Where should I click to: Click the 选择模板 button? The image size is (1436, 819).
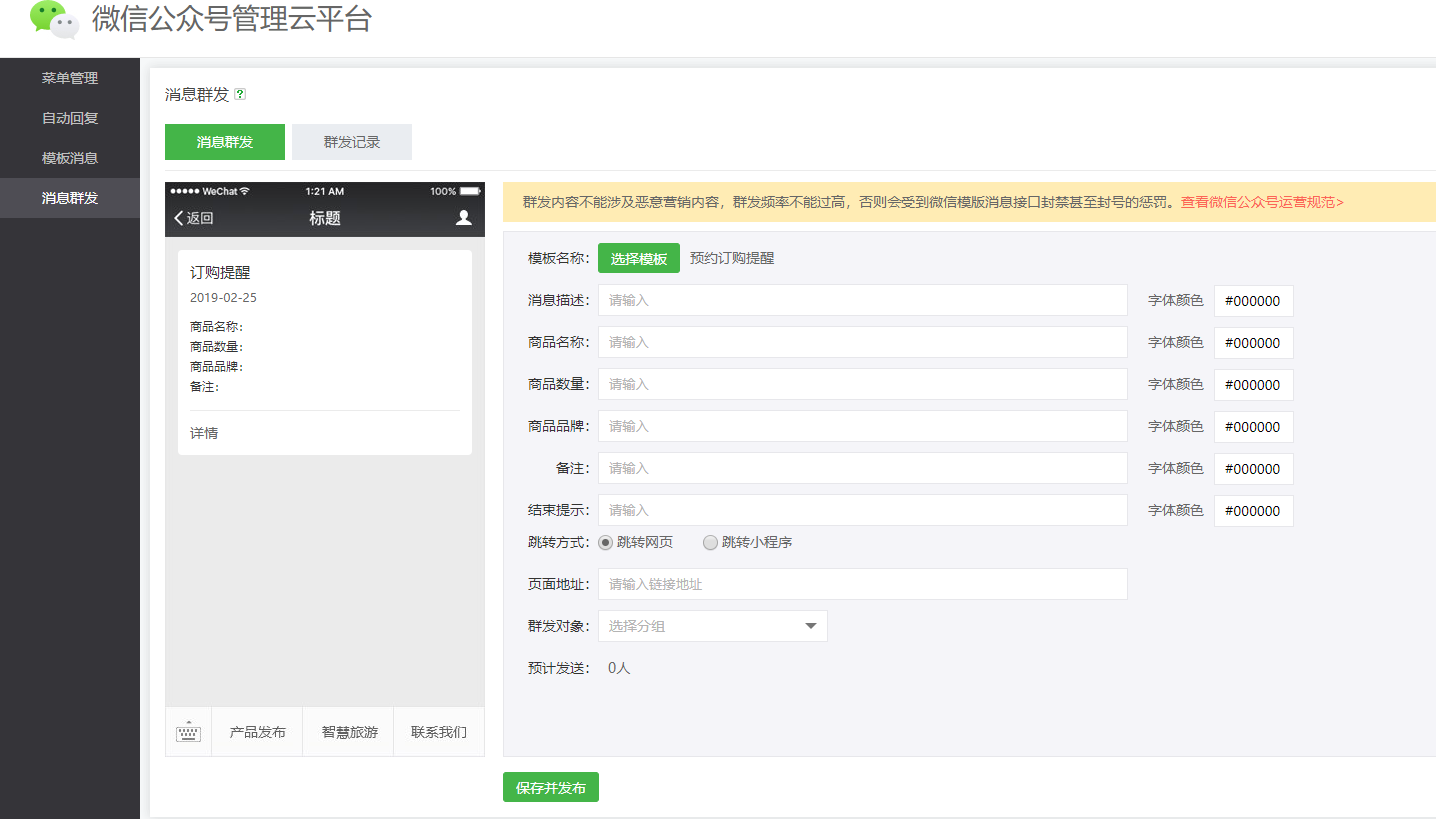point(638,258)
